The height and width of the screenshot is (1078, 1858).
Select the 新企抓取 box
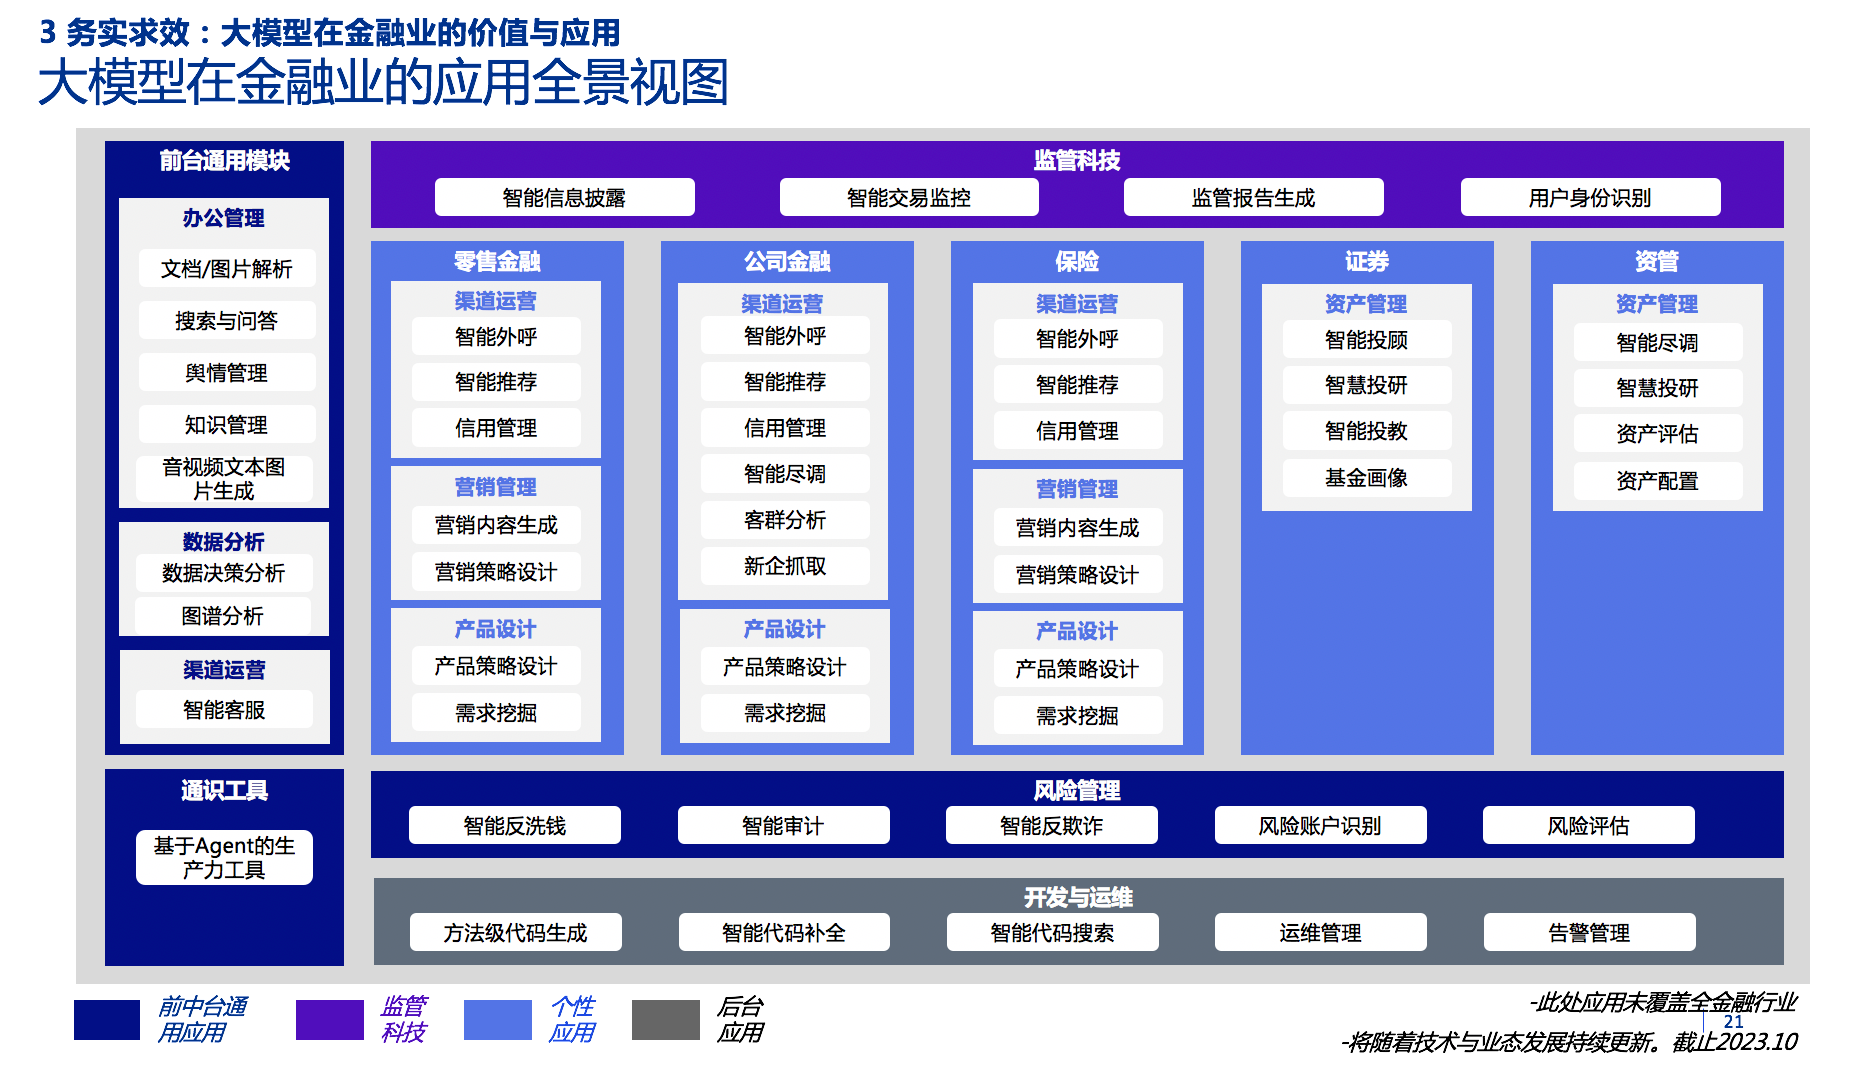[785, 565]
